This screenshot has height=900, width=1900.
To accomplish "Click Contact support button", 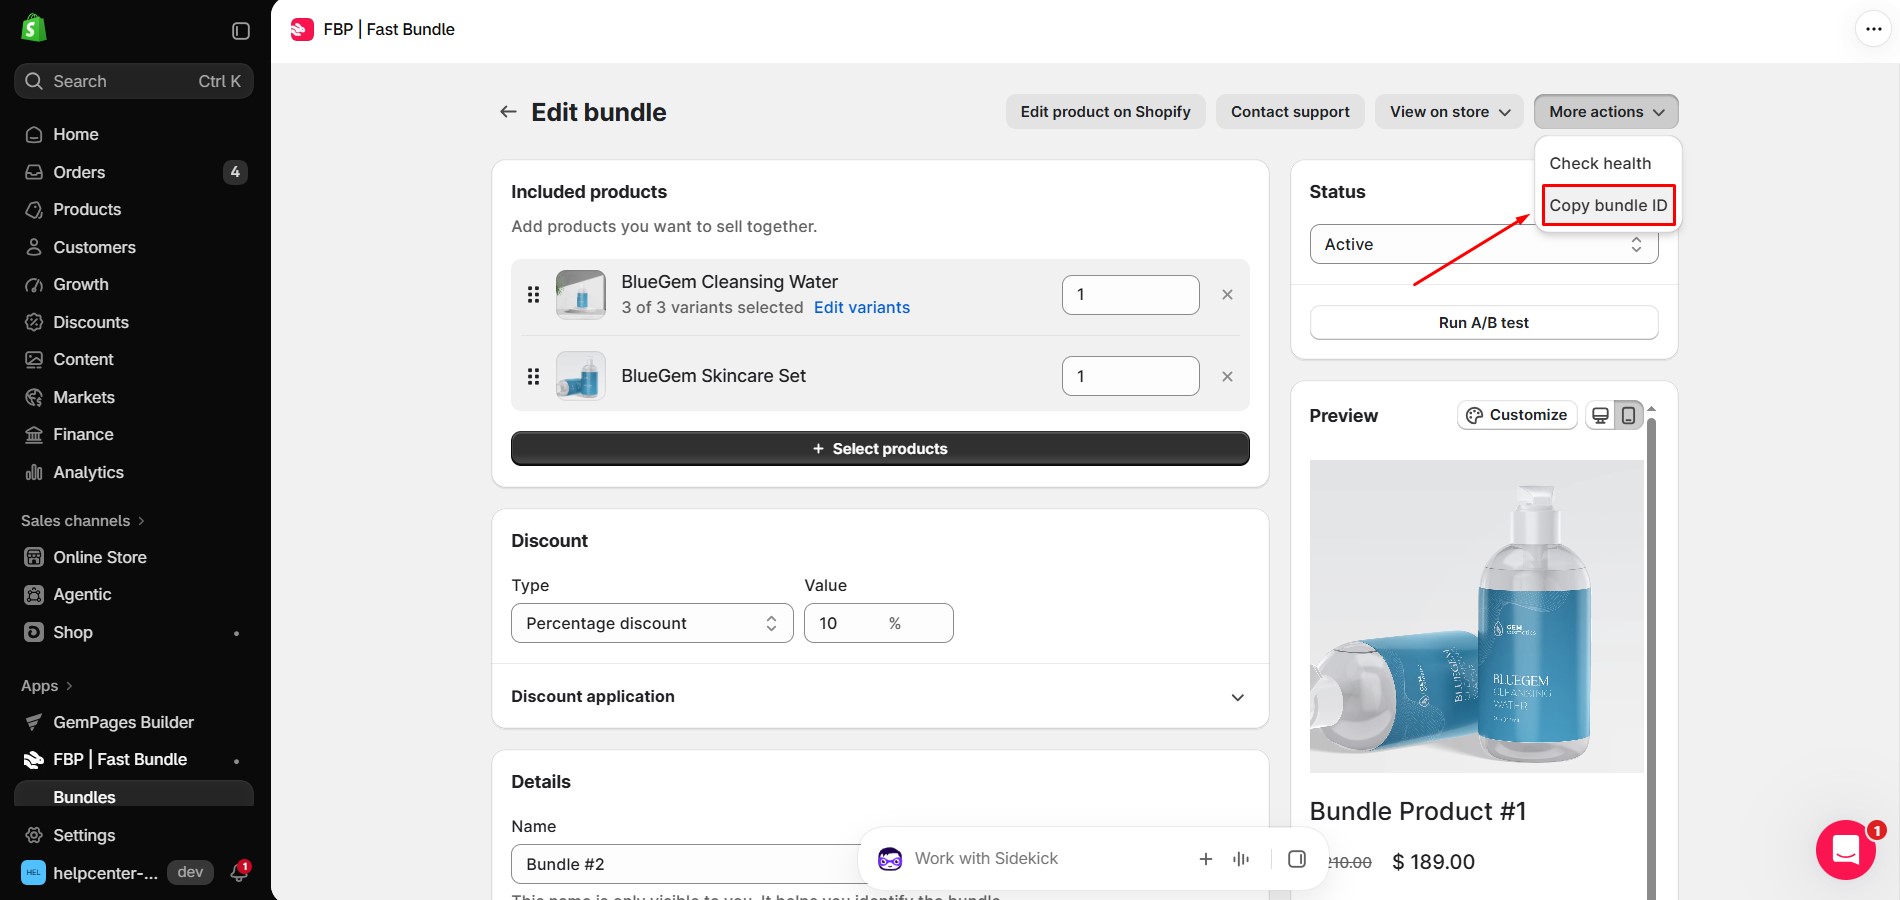I will (1290, 112).
